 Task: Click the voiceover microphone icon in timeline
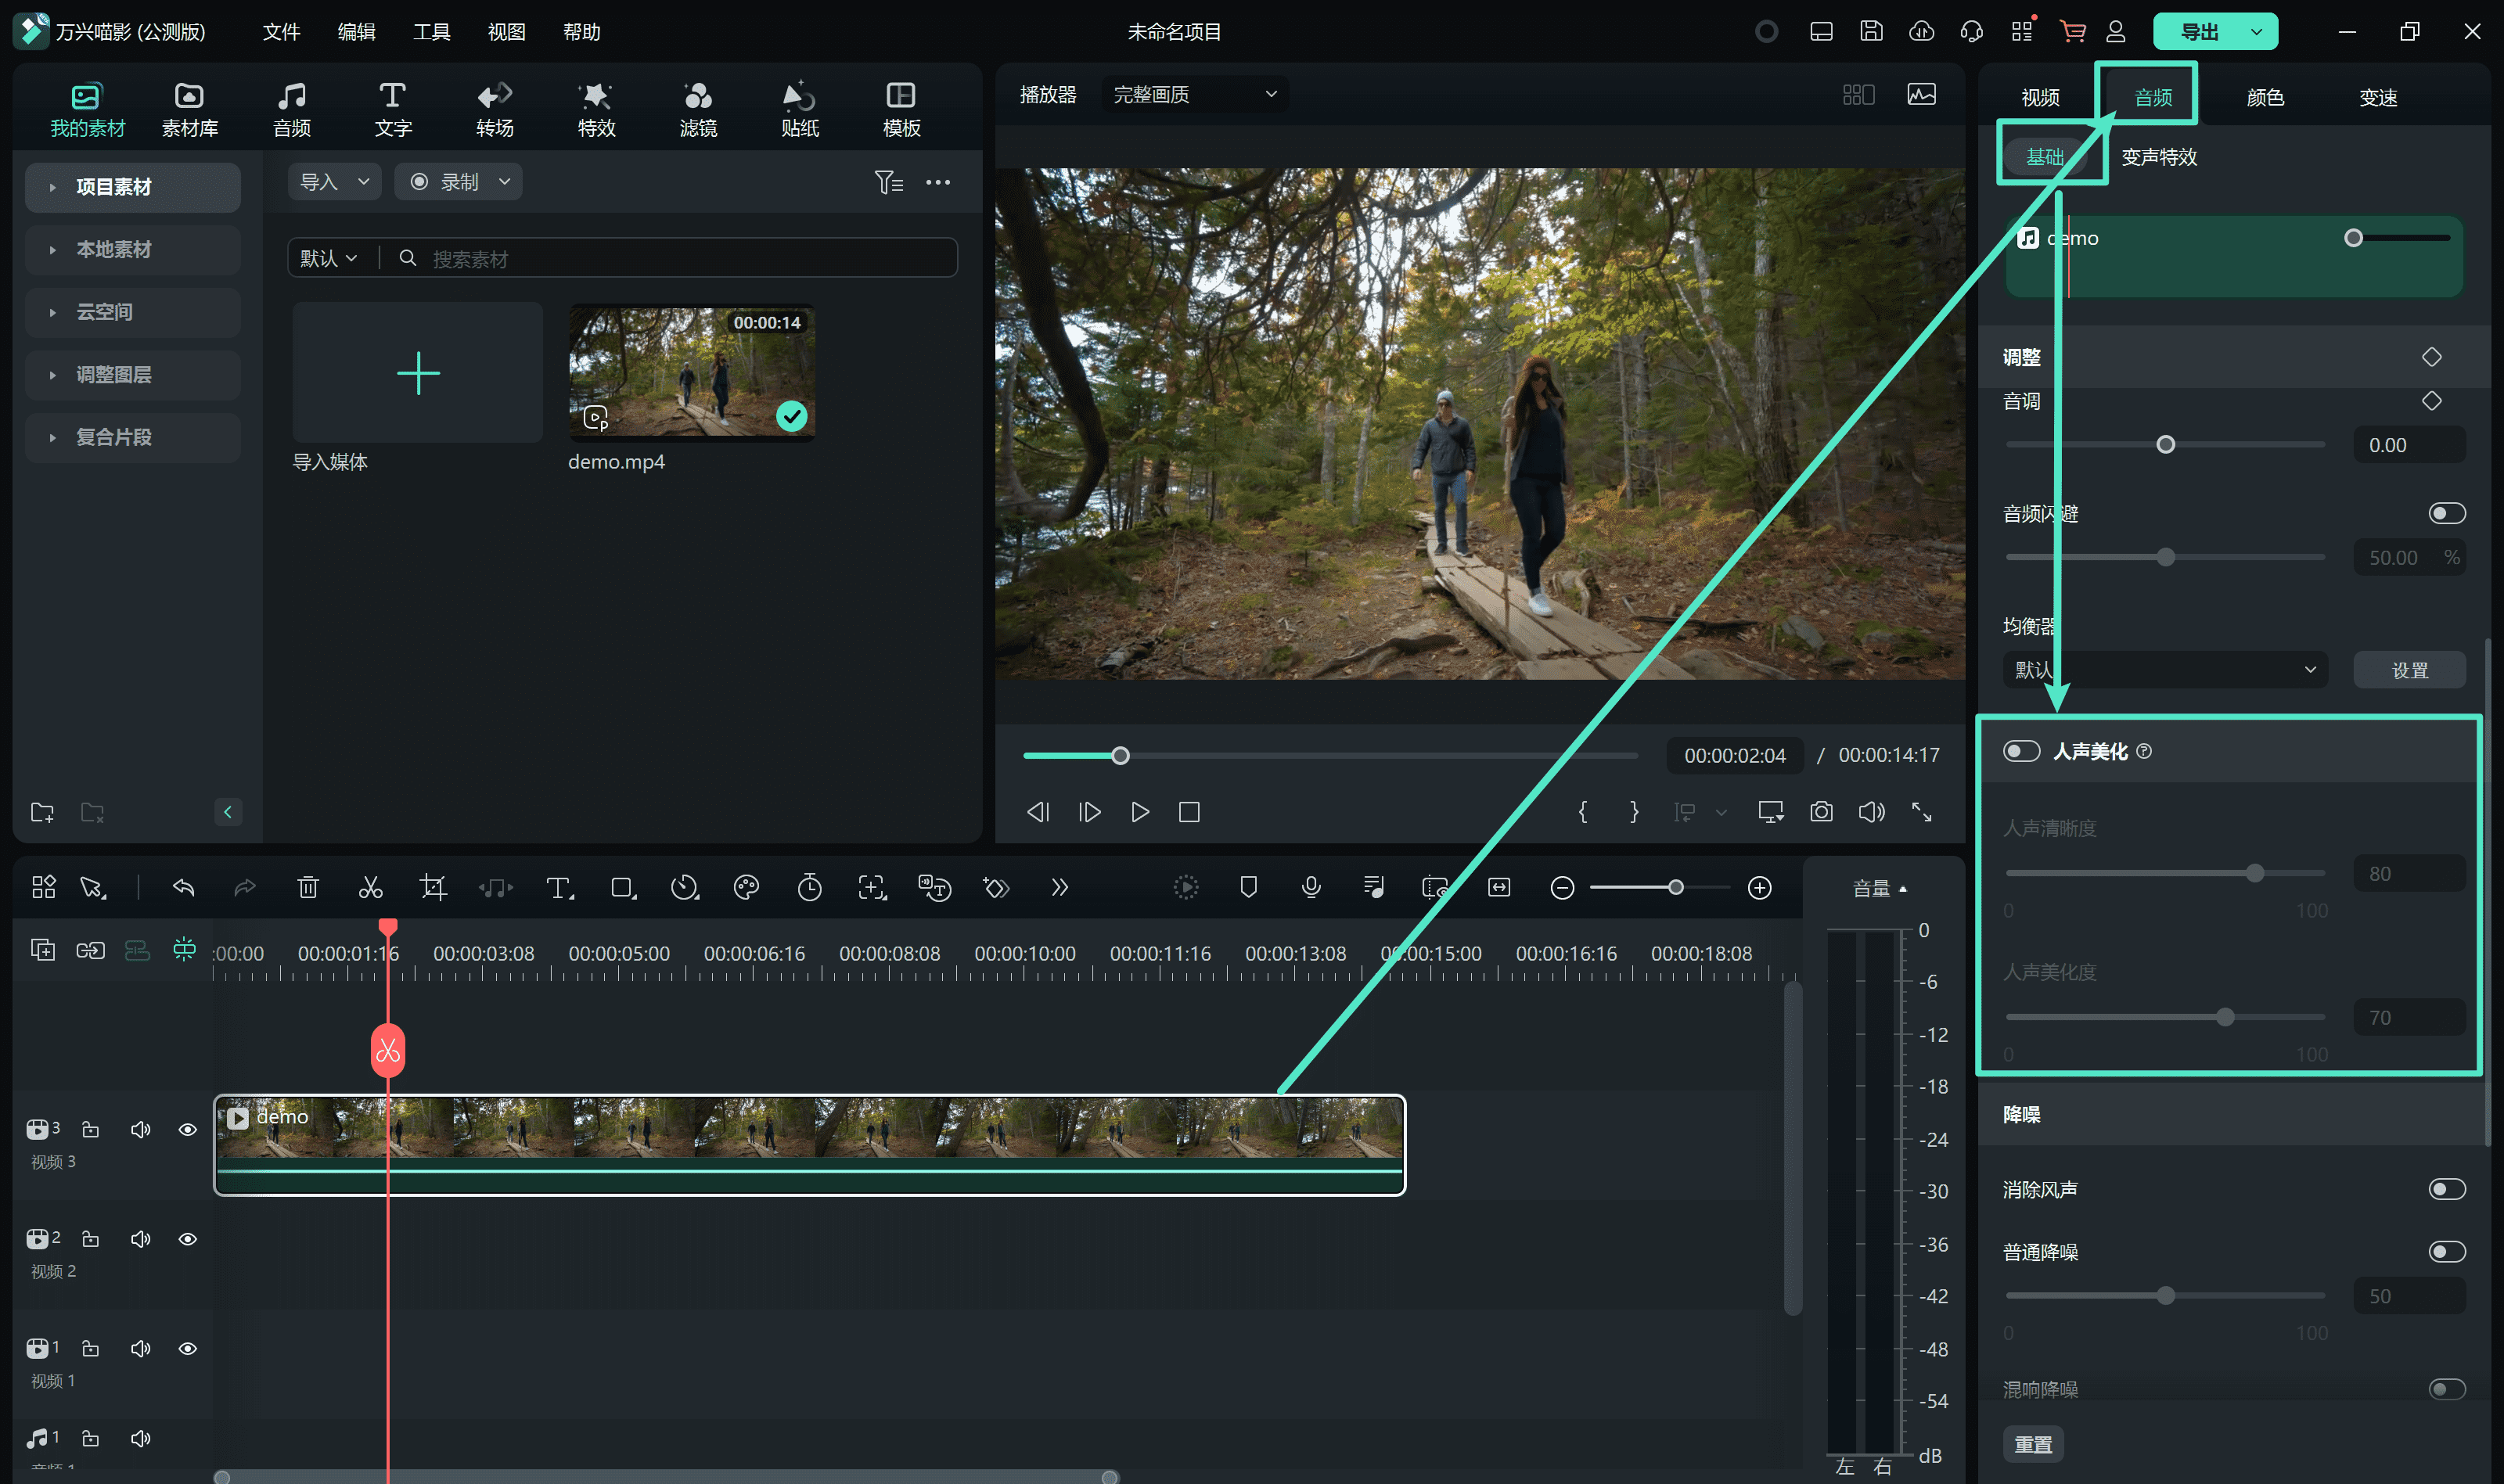point(1311,887)
